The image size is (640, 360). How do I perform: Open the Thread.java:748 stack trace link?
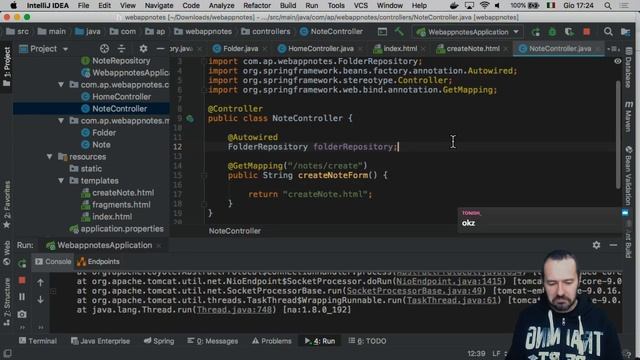234,310
